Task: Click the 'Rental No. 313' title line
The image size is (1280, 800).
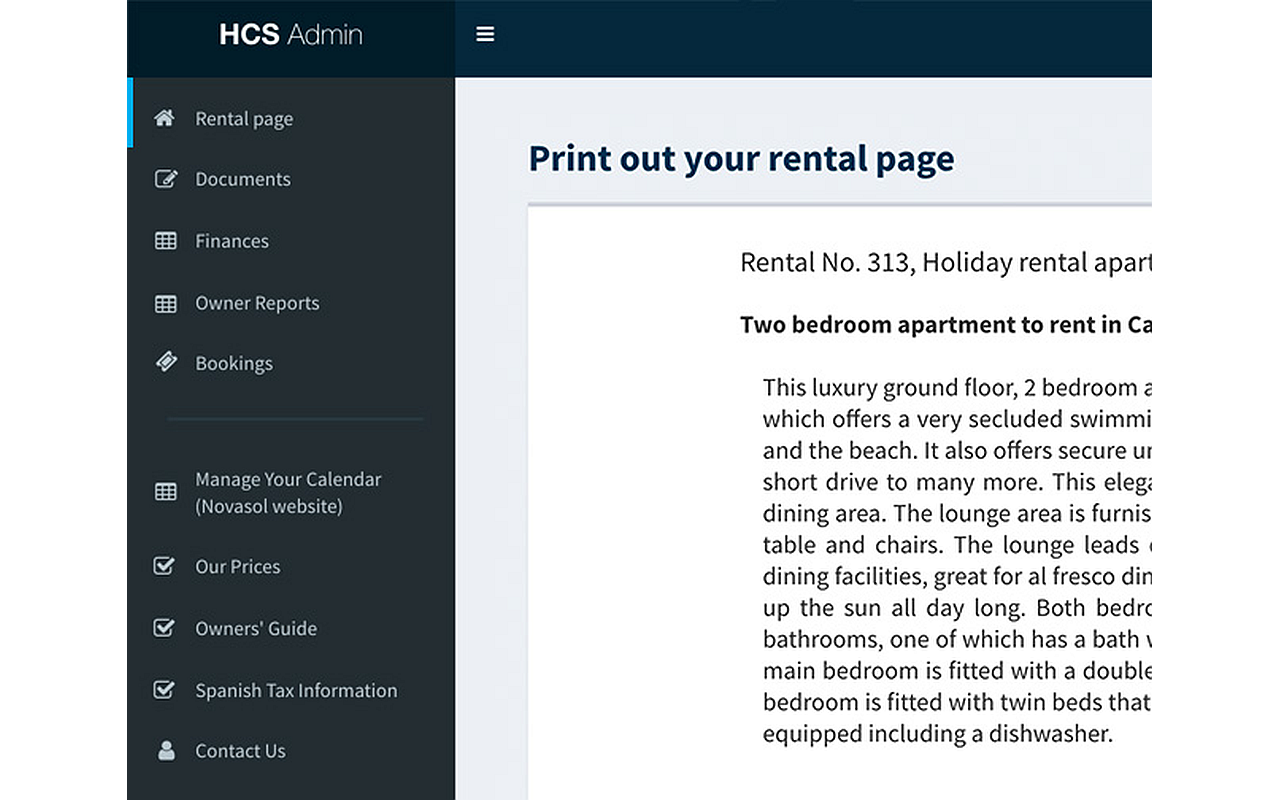Action: pos(946,263)
